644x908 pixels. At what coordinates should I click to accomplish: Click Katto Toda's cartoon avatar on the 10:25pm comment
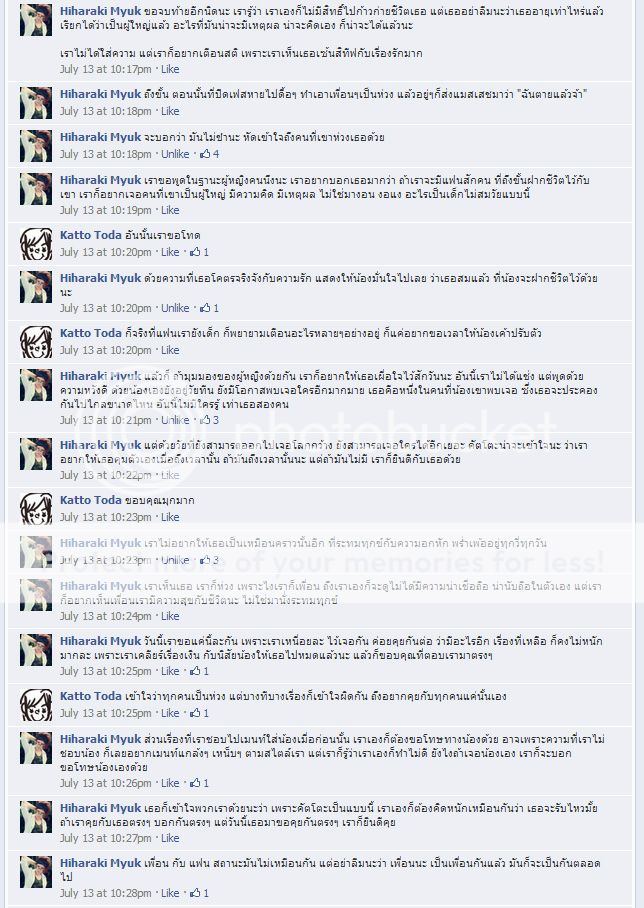36,705
